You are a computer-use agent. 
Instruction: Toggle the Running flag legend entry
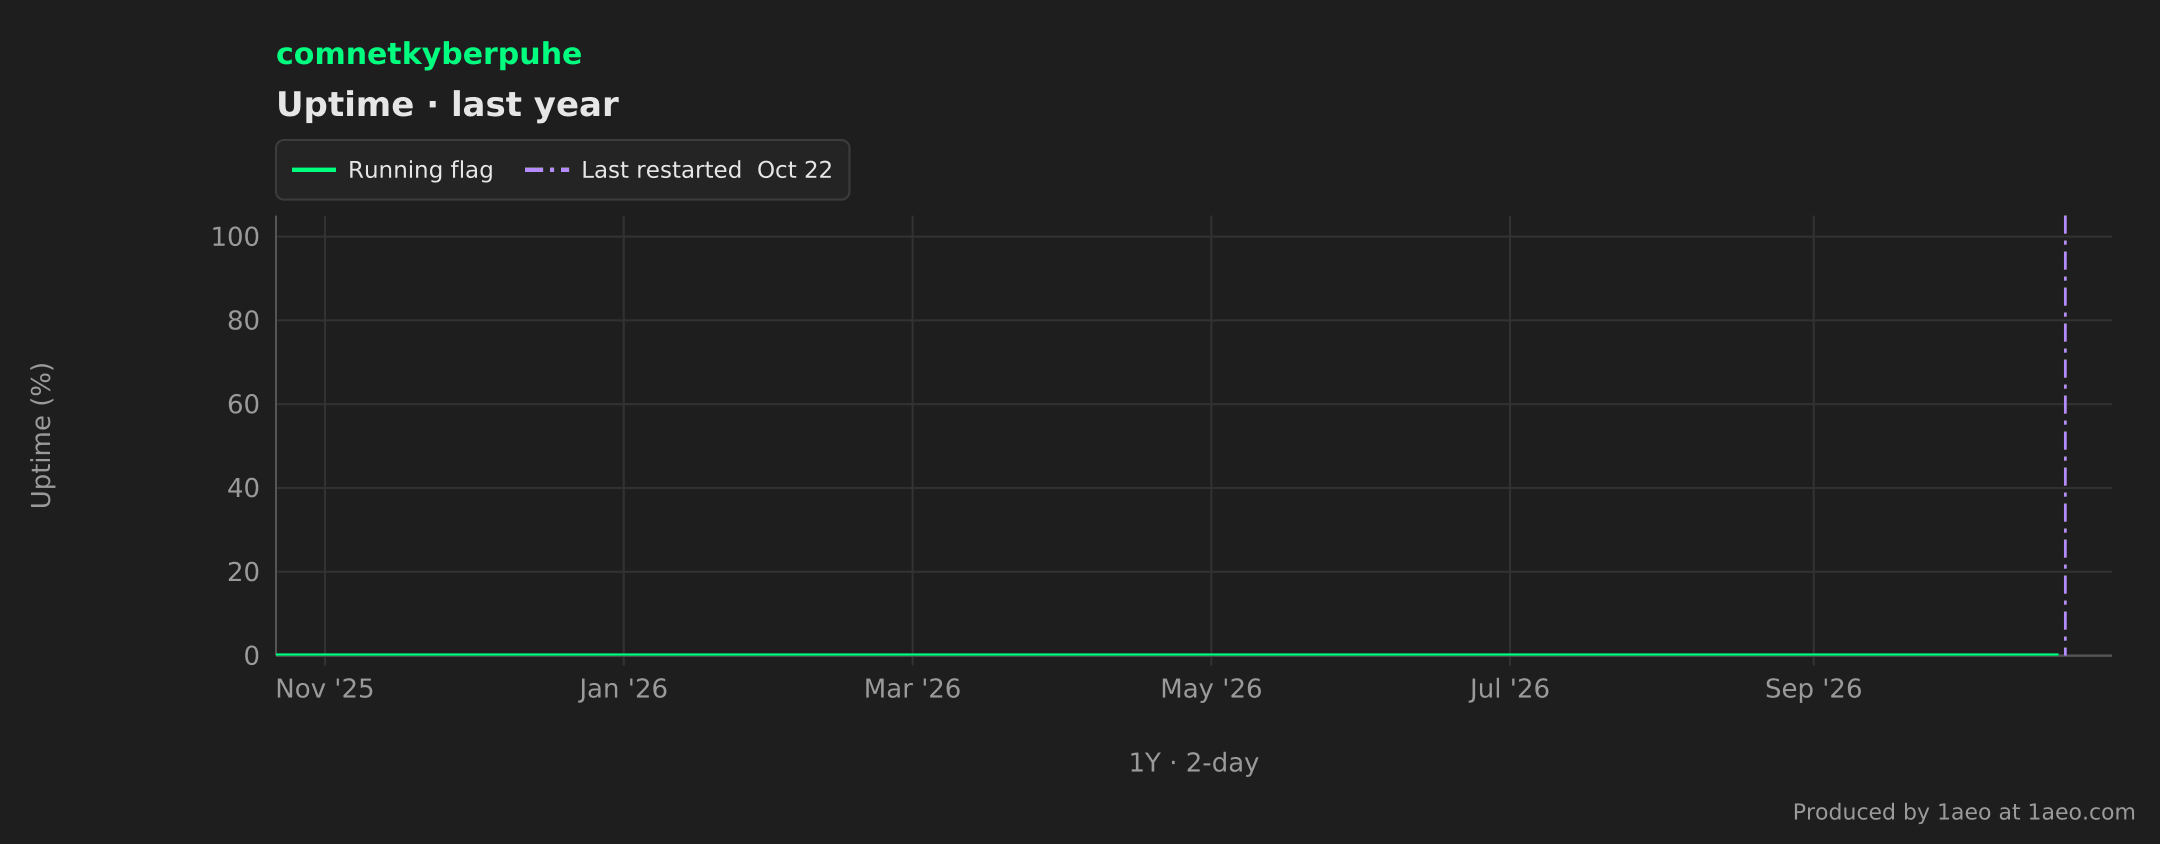pos(393,170)
